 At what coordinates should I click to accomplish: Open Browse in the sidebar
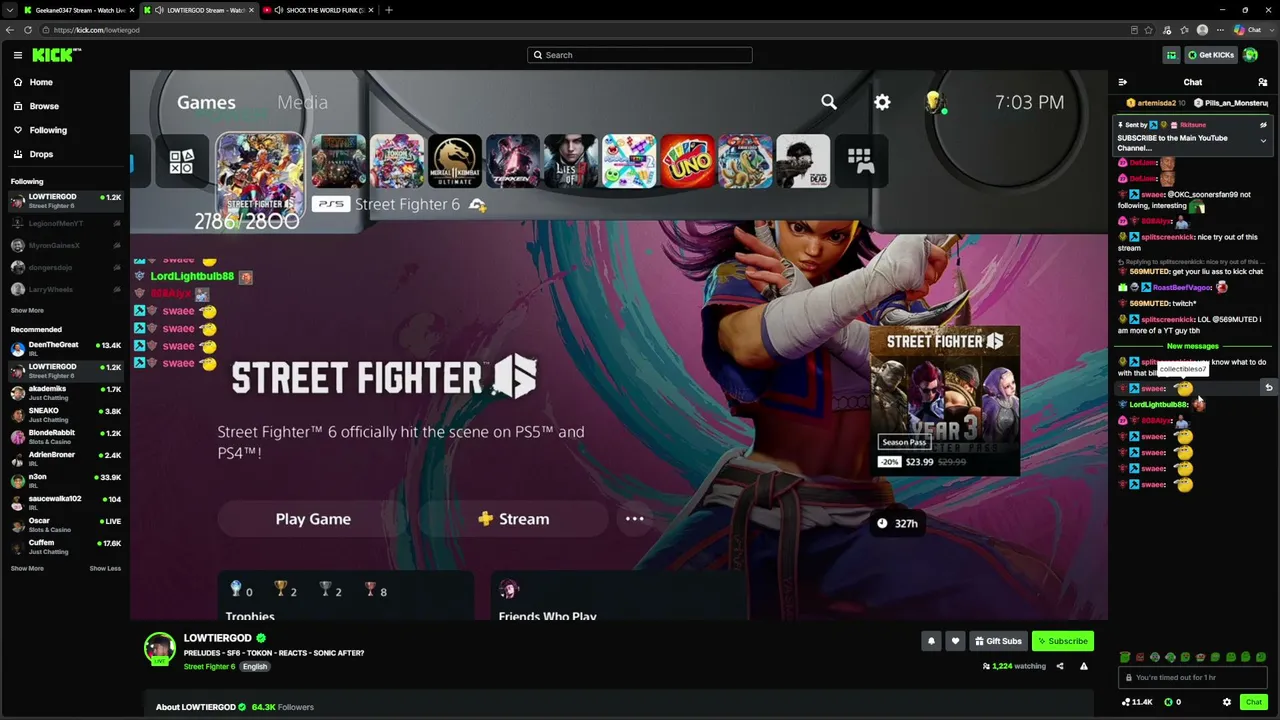click(x=44, y=106)
